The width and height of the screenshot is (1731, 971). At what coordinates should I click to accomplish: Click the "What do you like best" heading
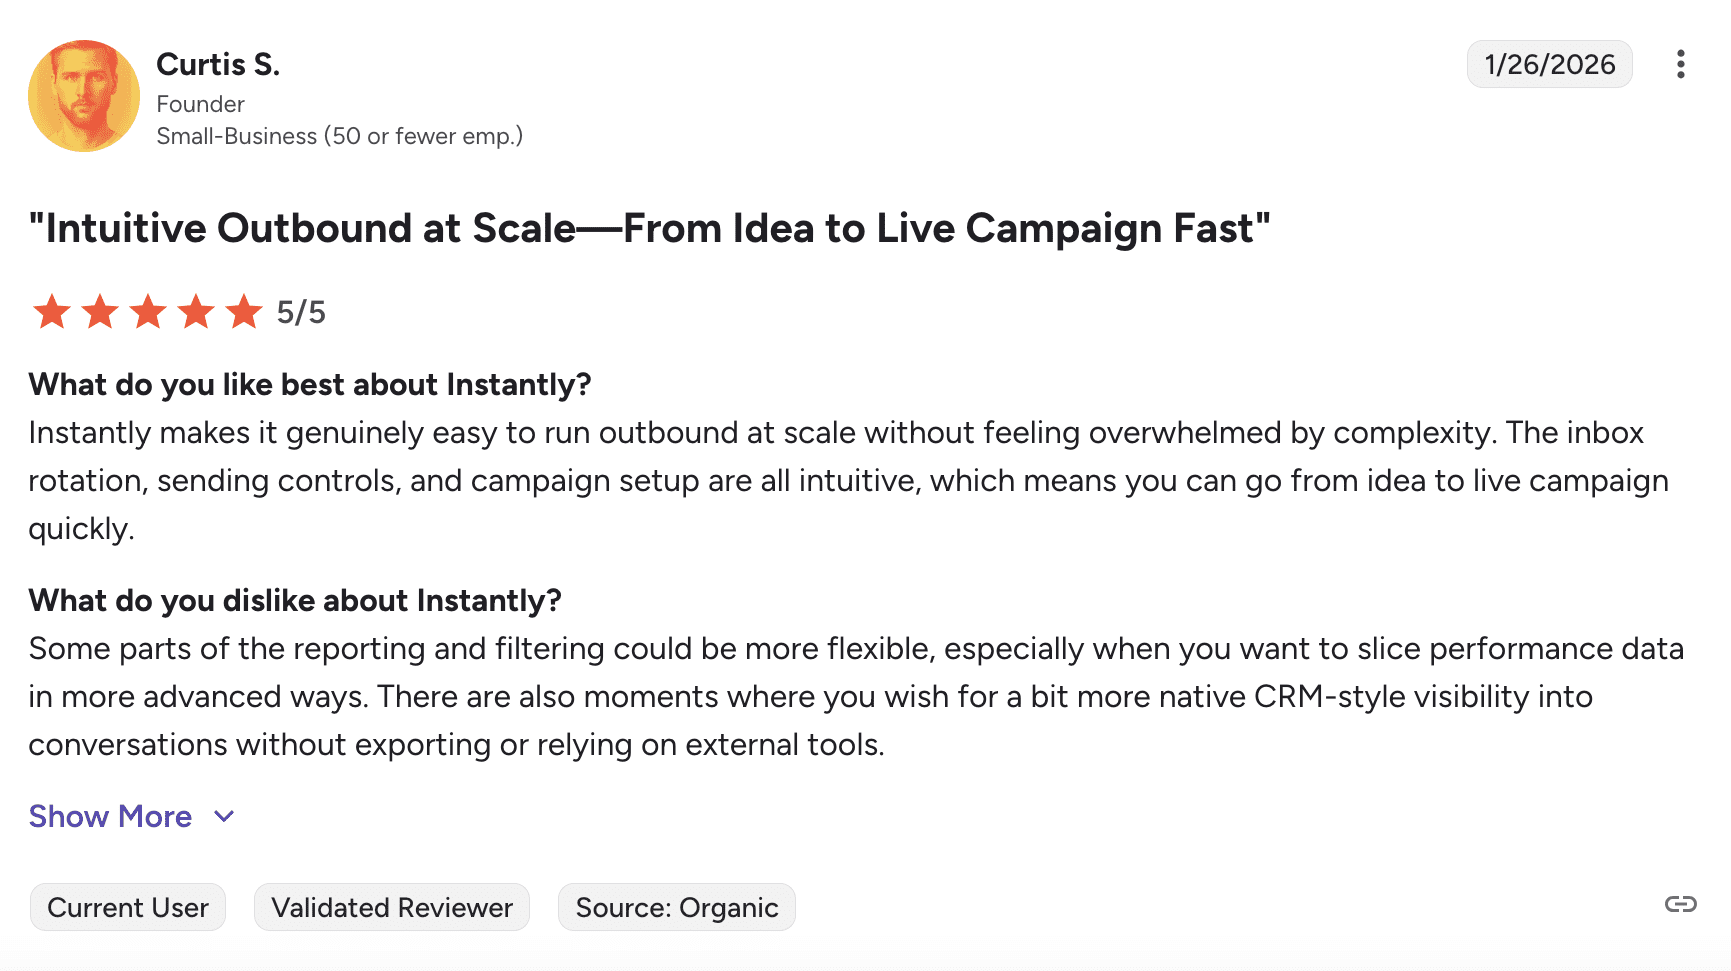(x=310, y=384)
